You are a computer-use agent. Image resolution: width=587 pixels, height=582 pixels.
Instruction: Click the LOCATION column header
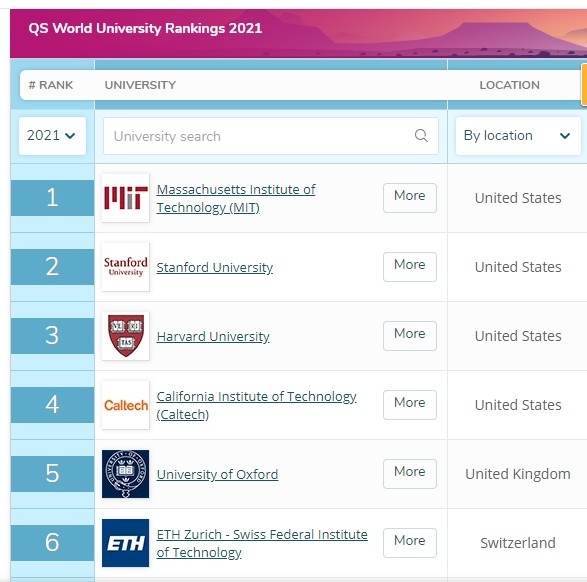[510, 85]
